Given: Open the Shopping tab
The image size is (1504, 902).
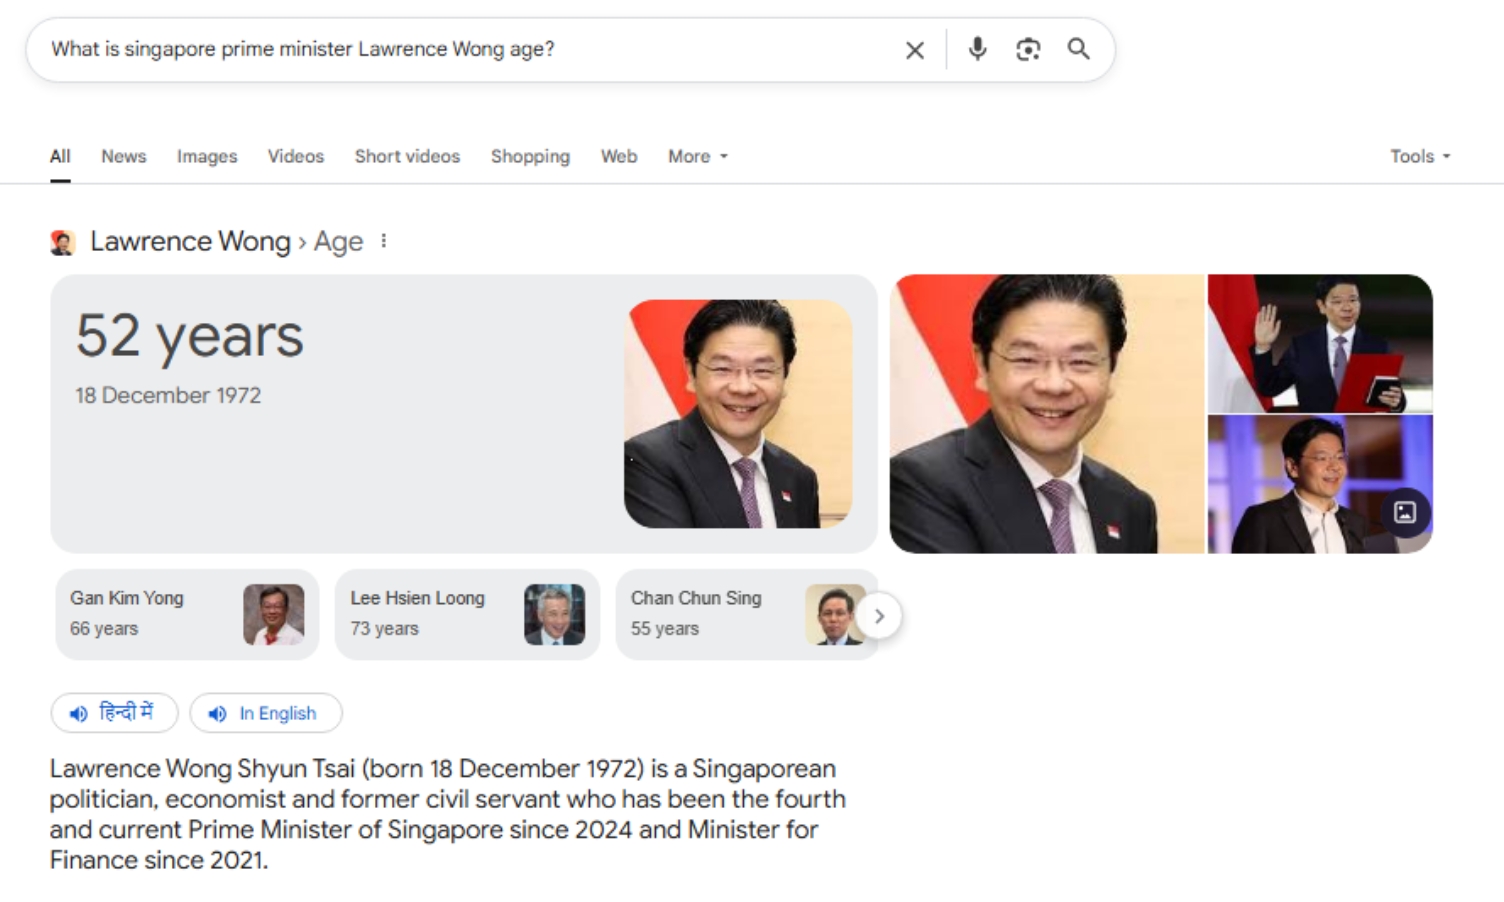Looking at the screenshot, I should pos(530,156).
